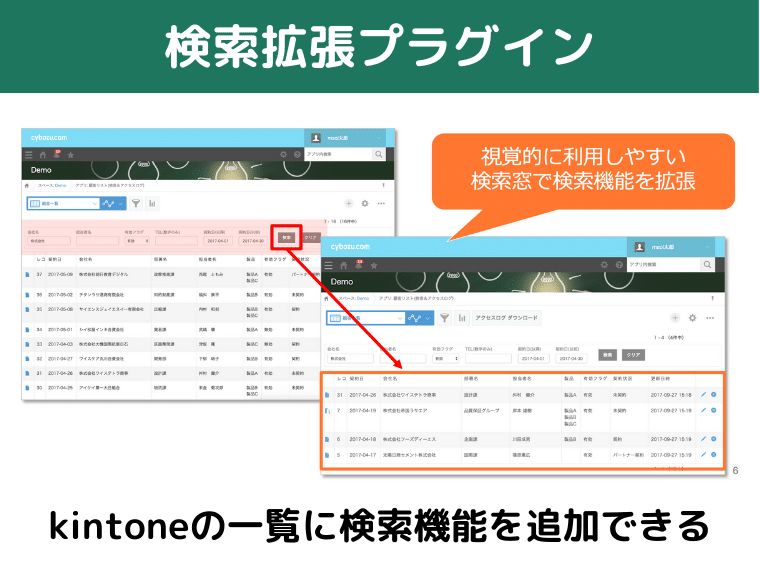
Task: Open the hamburger menu in right kintone window
Action: (x=329, y=265)
